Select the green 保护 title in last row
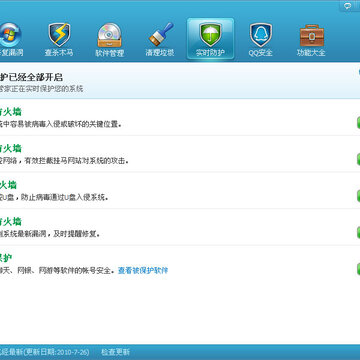Image resolution: width=360 pixels, height=360 pixels. pos(6,258)
